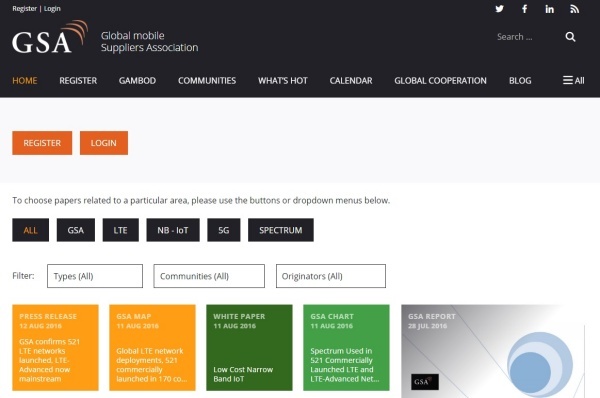This screenshot has width=600, height=398.
Task: Select the 5G filter button
Action: (x=224, y=230)
